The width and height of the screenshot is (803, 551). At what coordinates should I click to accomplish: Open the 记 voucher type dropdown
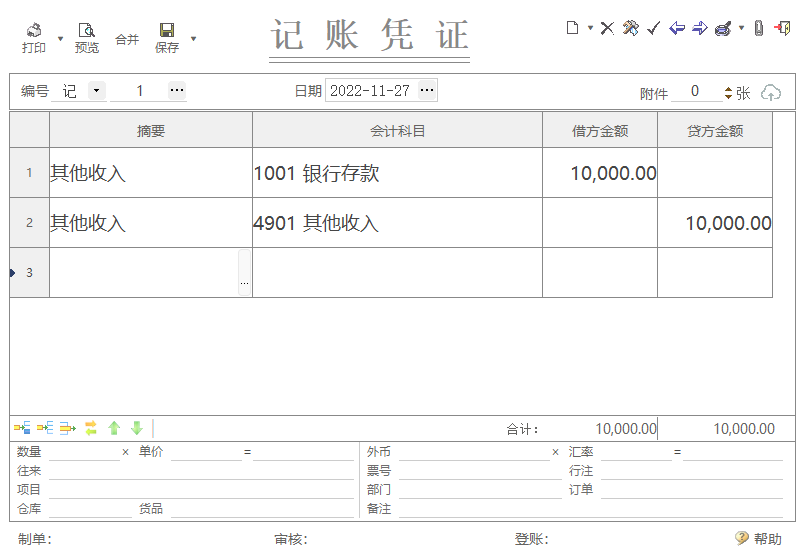point(96,91)
